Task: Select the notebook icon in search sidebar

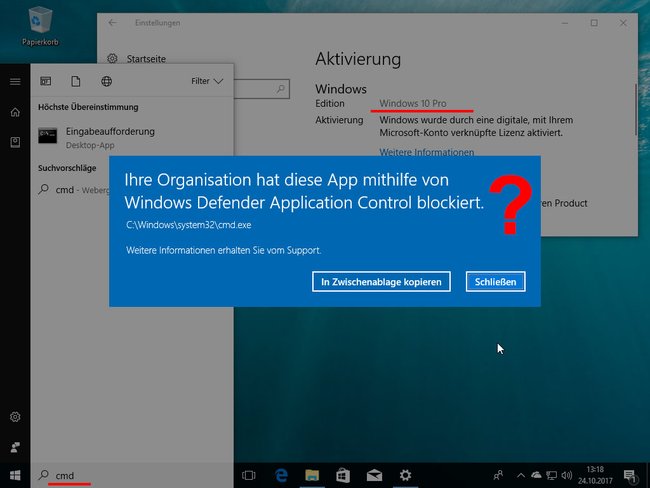Action: [15, 142]
